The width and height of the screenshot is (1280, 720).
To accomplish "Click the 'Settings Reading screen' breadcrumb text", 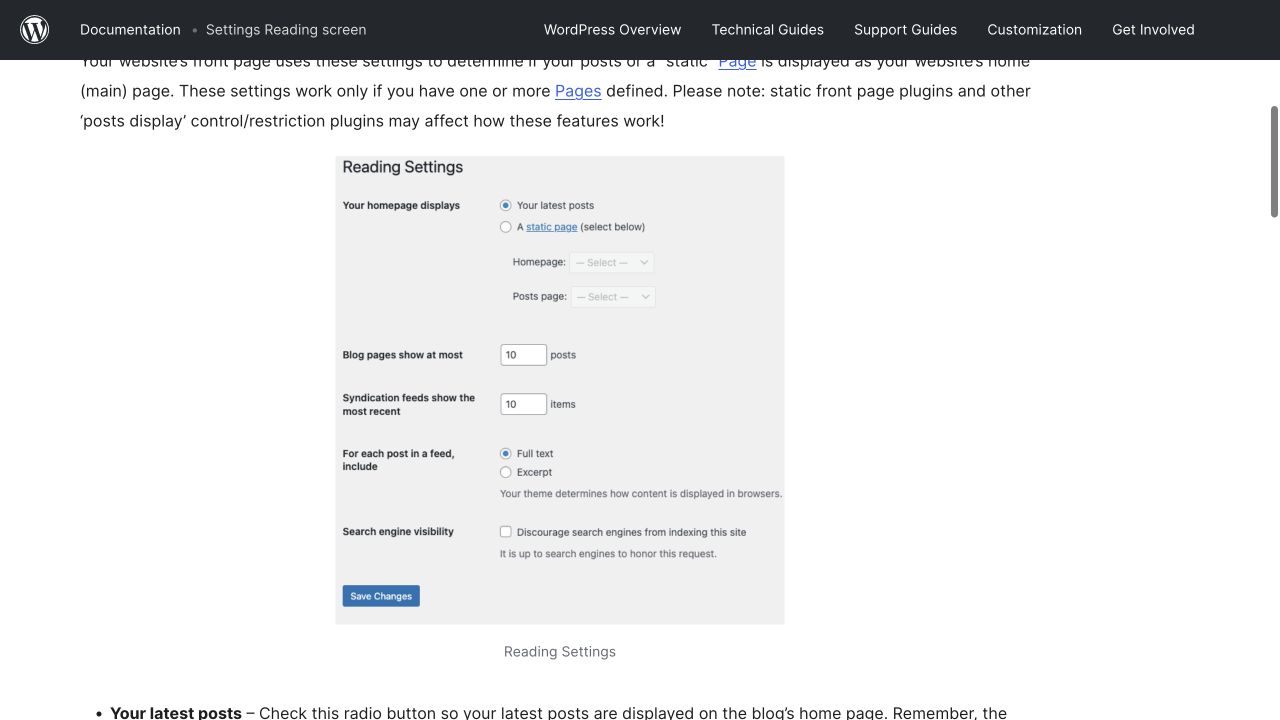I will click(x=286, y=30).
